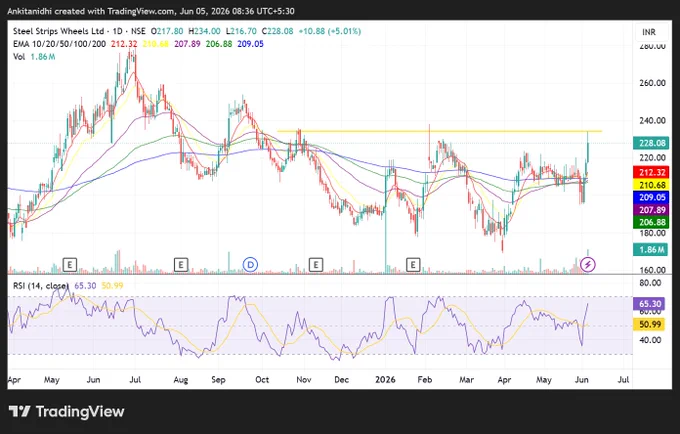This screenshot has height=434, width=680.
Task: Select the RSI (14, close) indicator legend
Action: (41, 286)
